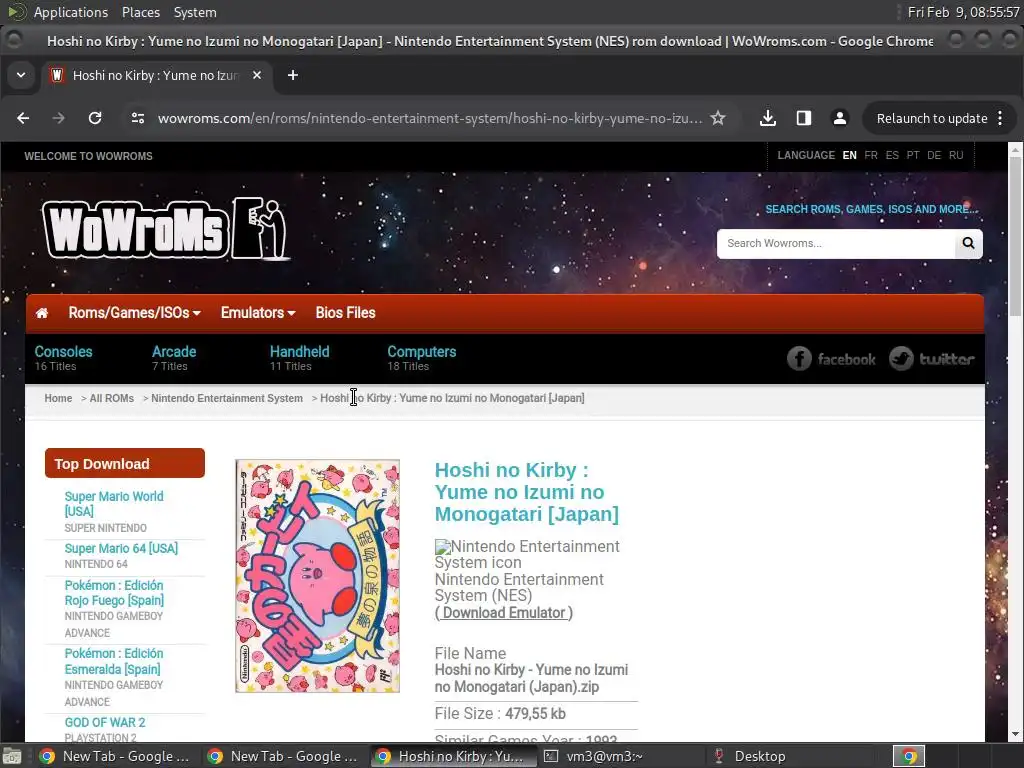Click the search magnifier button

(968, 244)
